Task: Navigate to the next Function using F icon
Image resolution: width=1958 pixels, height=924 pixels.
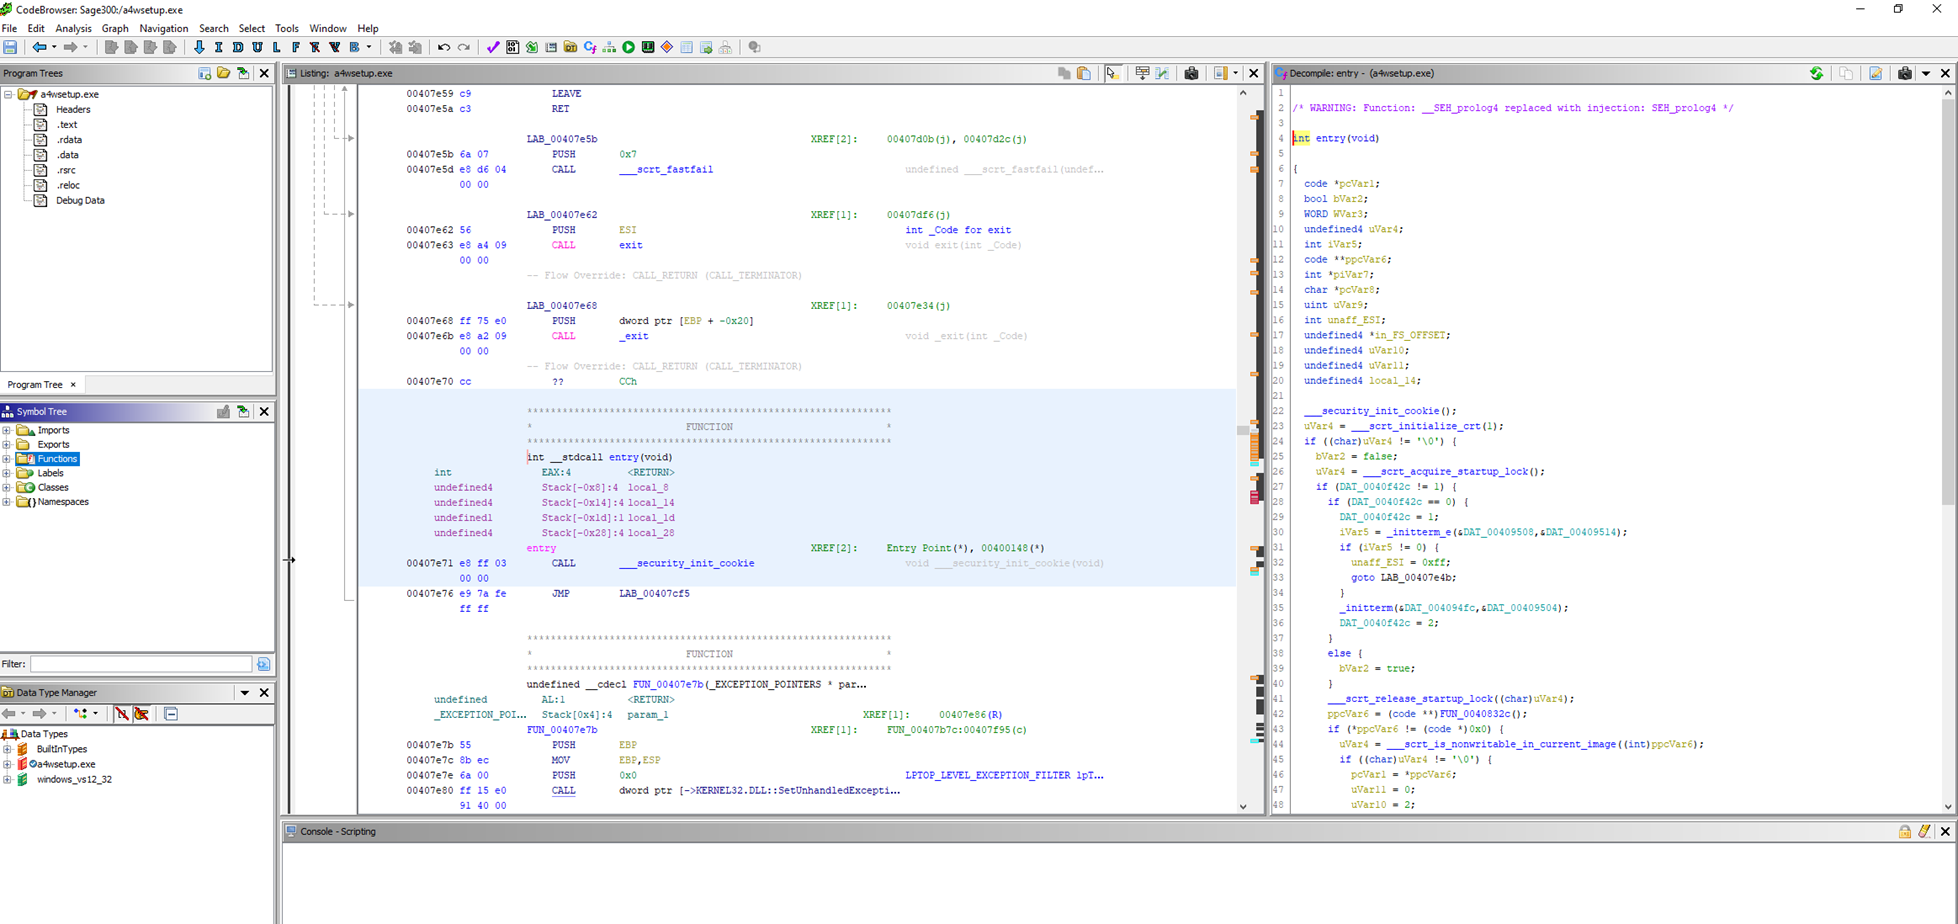Action: 296,47
